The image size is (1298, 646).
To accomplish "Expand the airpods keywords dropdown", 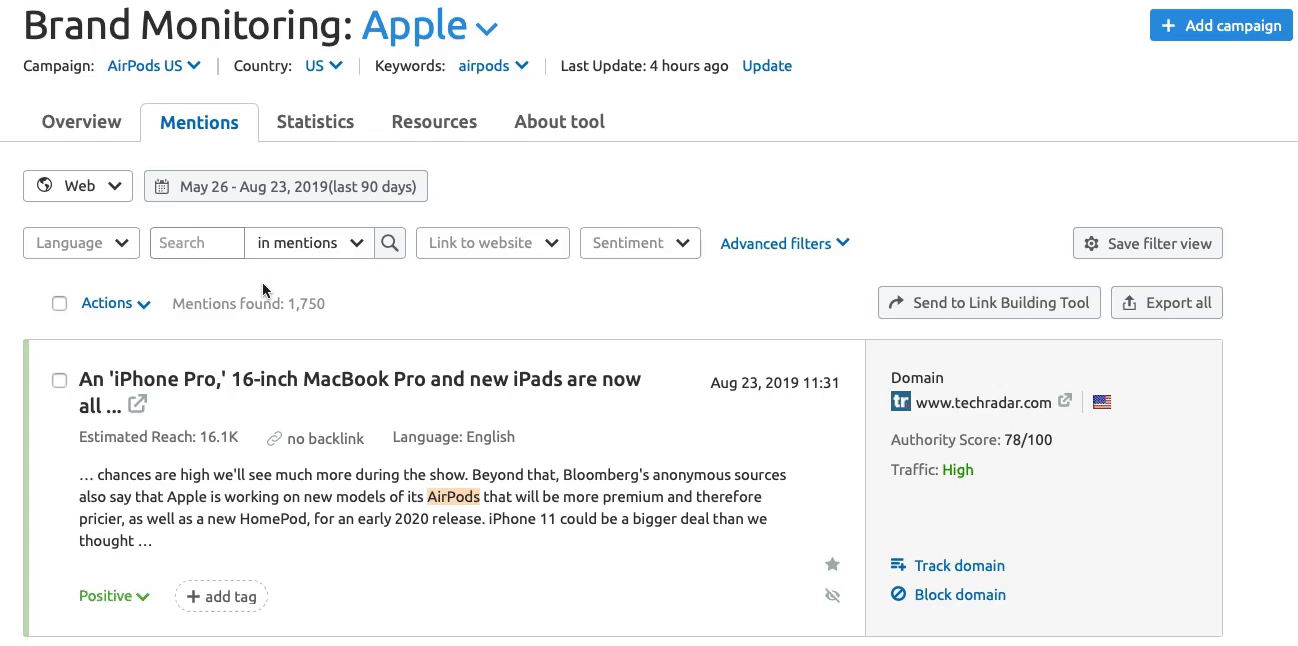I will point(493,66).
